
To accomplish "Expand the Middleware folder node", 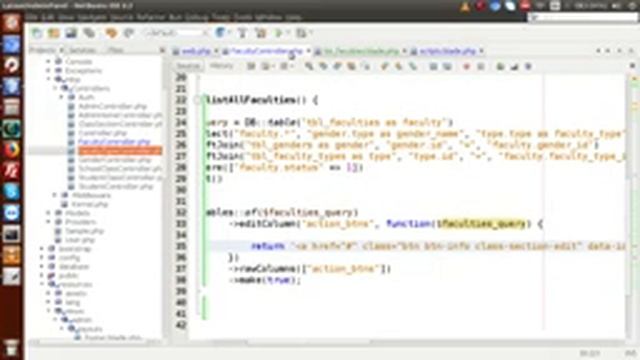I will click(56, 195).
